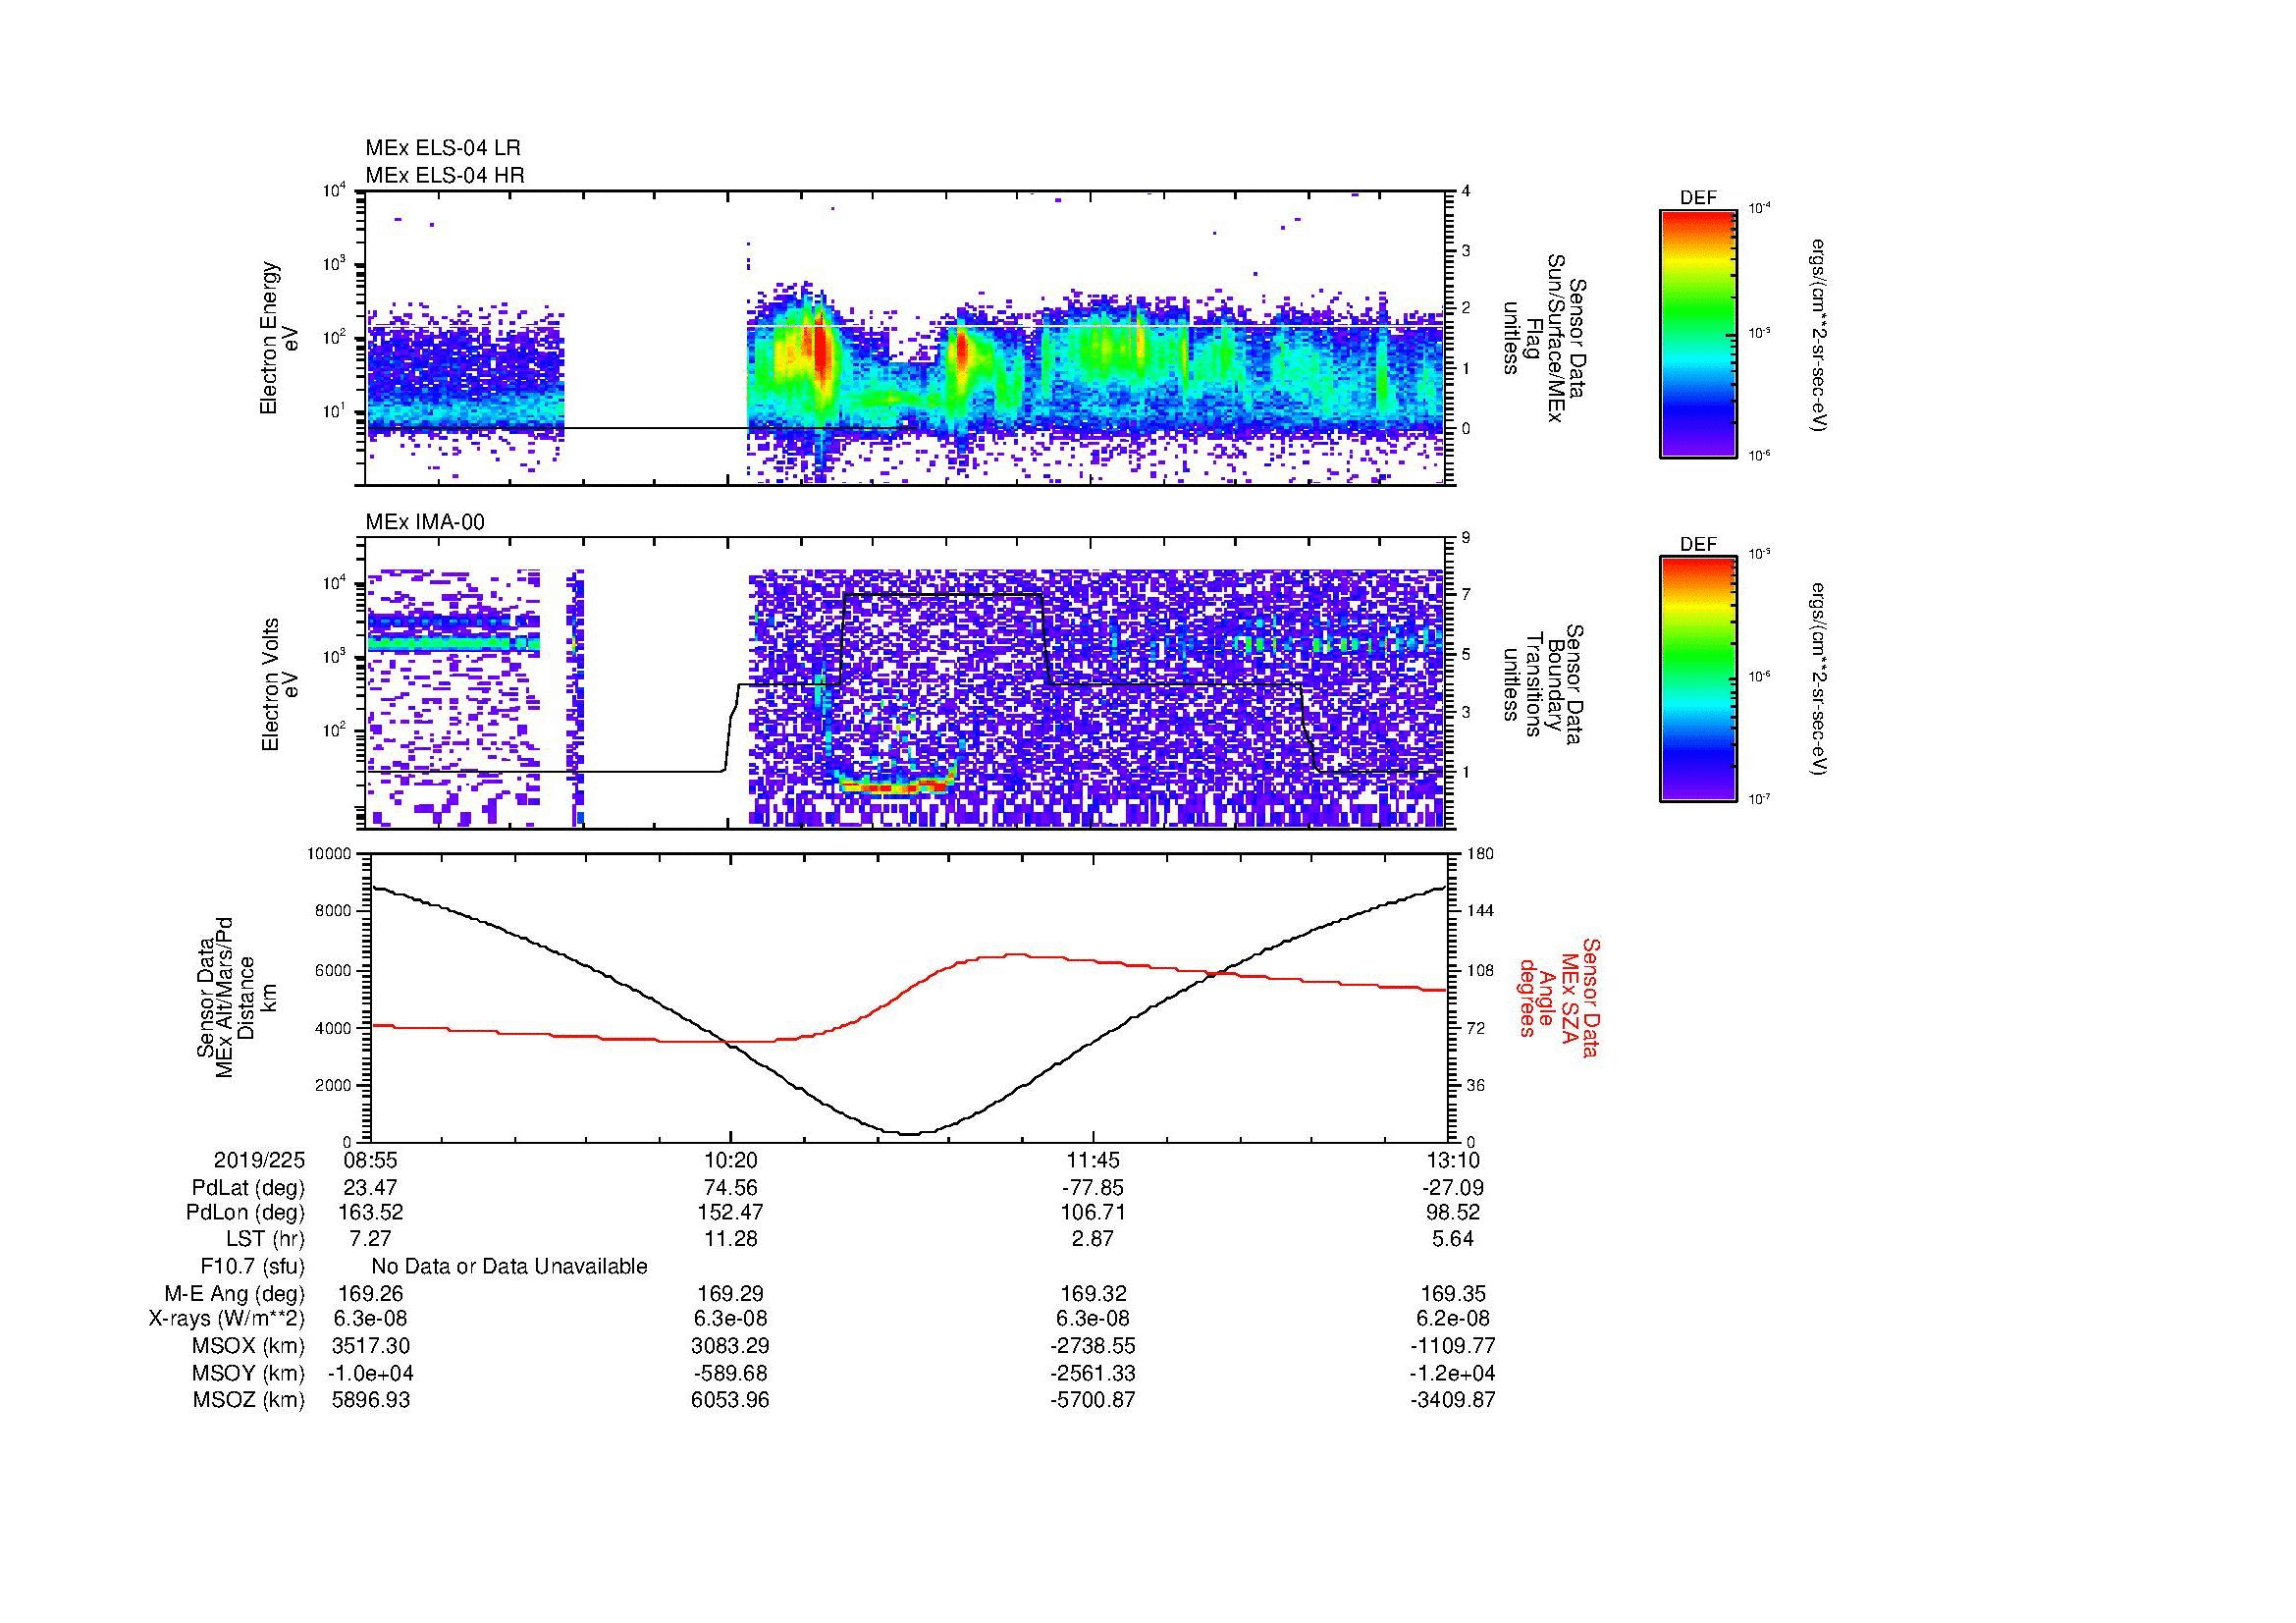This screenshot has width=2296, height=1623.
Task: Click the 'Electron Energy eV' axis label
Action: [280, 338]
